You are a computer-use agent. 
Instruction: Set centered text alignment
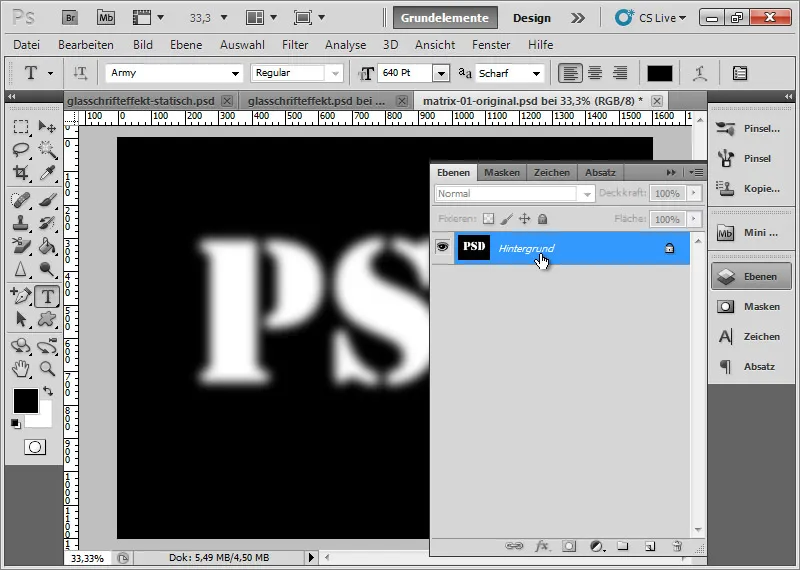pos(595,73)
